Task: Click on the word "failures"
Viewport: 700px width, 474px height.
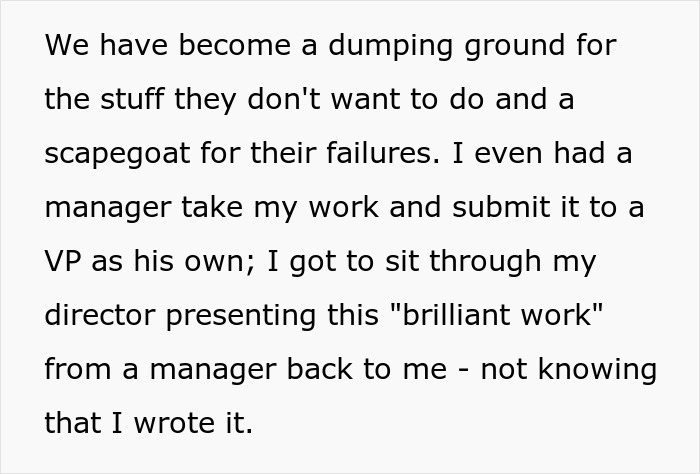Action: [383, 152]
